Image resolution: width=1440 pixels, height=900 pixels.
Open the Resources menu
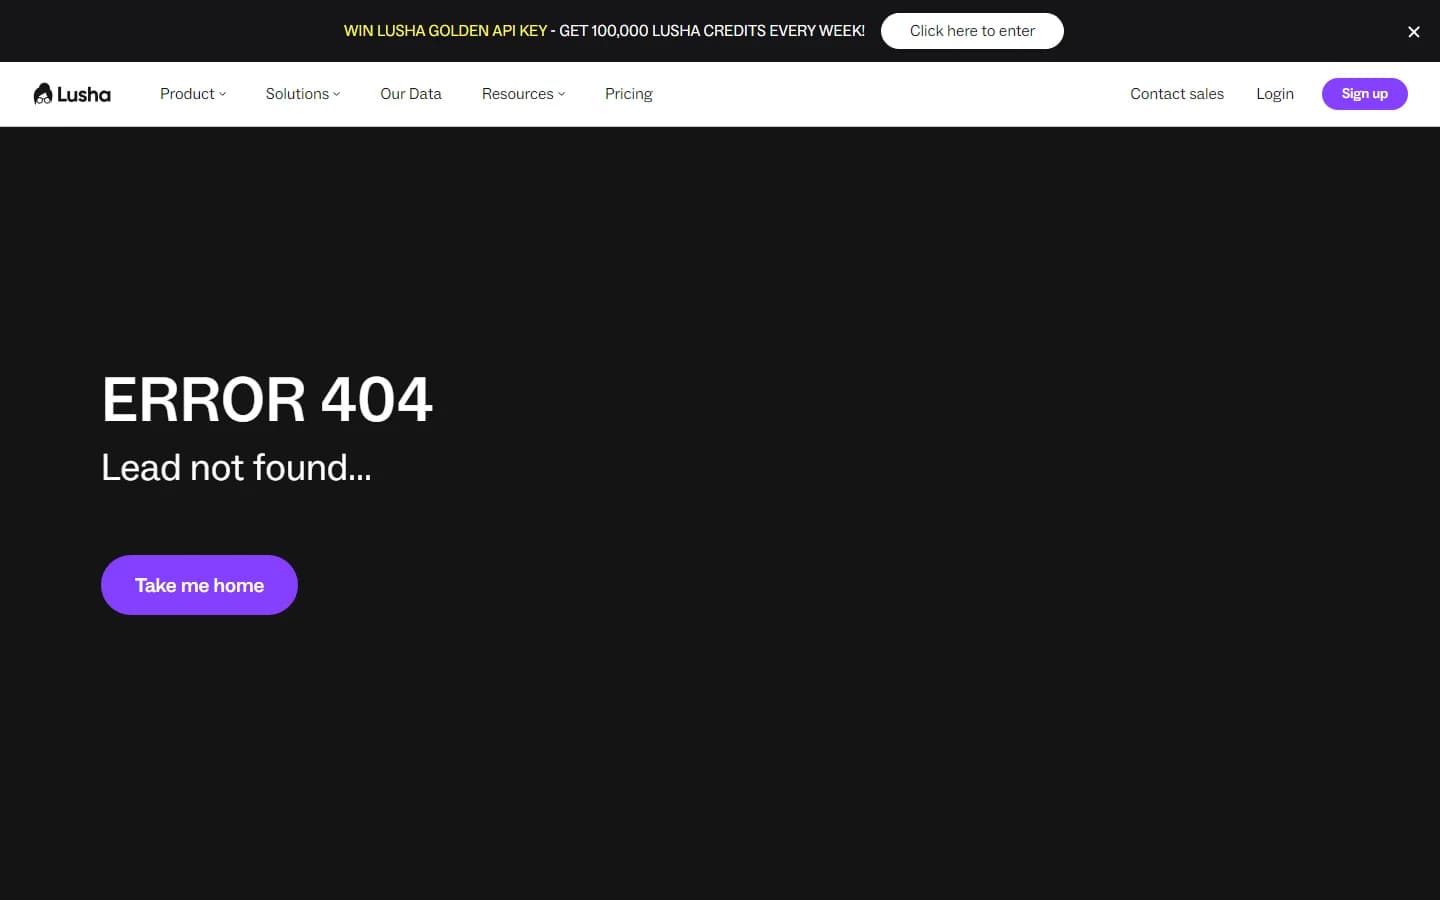(x=517, y=94)
